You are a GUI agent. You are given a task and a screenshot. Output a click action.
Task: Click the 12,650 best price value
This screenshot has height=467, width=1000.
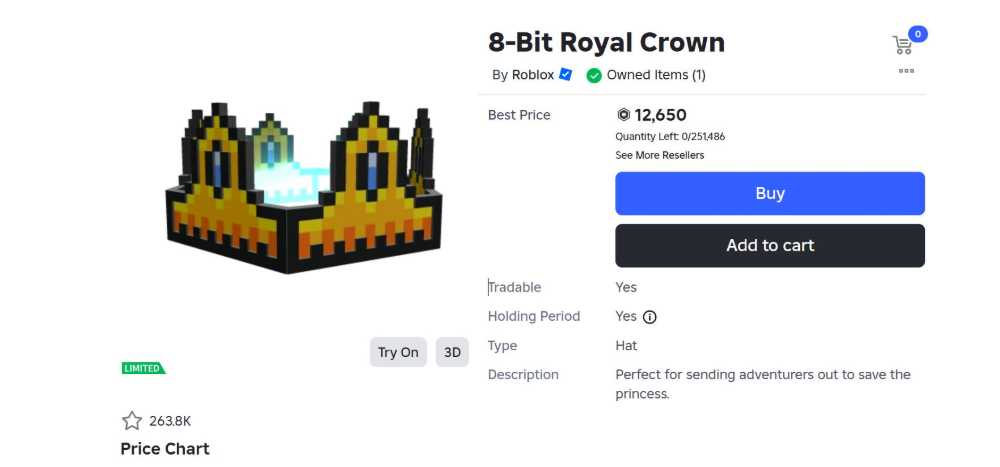pos(660,115)
